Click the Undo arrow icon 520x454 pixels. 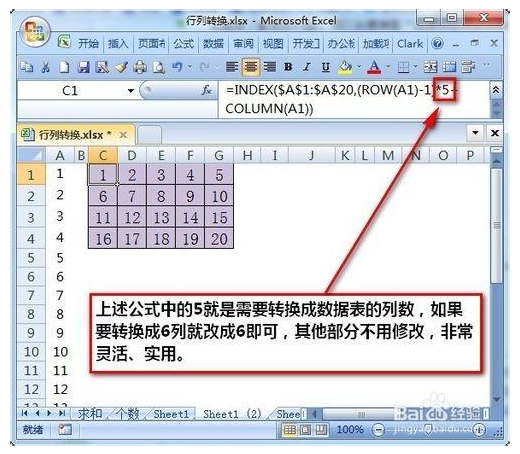177,67
